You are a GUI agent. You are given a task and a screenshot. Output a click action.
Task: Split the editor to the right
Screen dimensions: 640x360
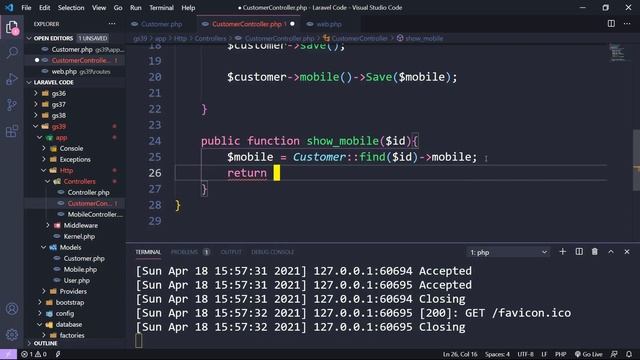coord(611,24)
